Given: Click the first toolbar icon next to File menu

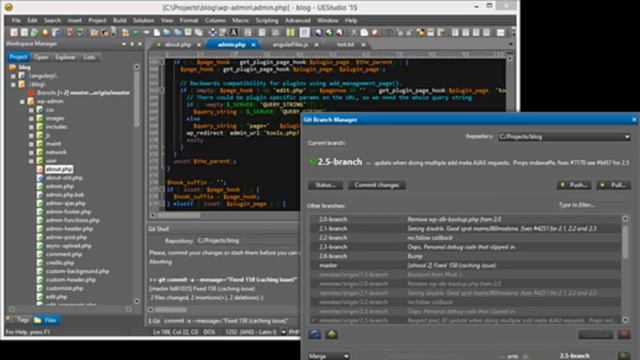Looking at the screenshot, I should click(14, 32).
